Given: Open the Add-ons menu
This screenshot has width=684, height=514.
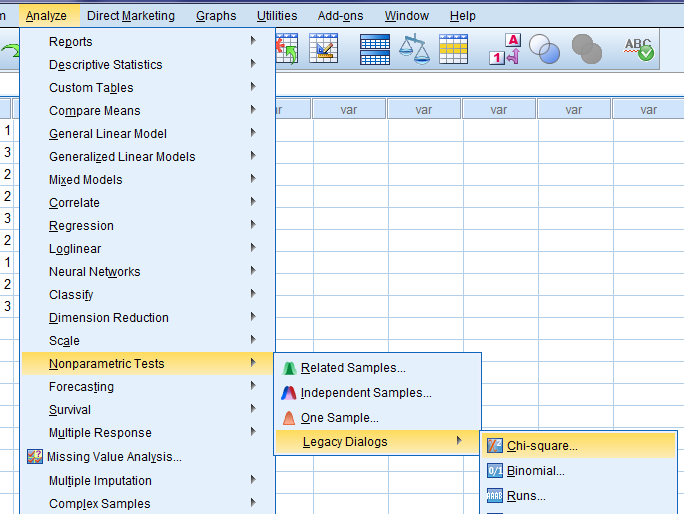Looking at the screenshot, I should (x=340, y=16).
